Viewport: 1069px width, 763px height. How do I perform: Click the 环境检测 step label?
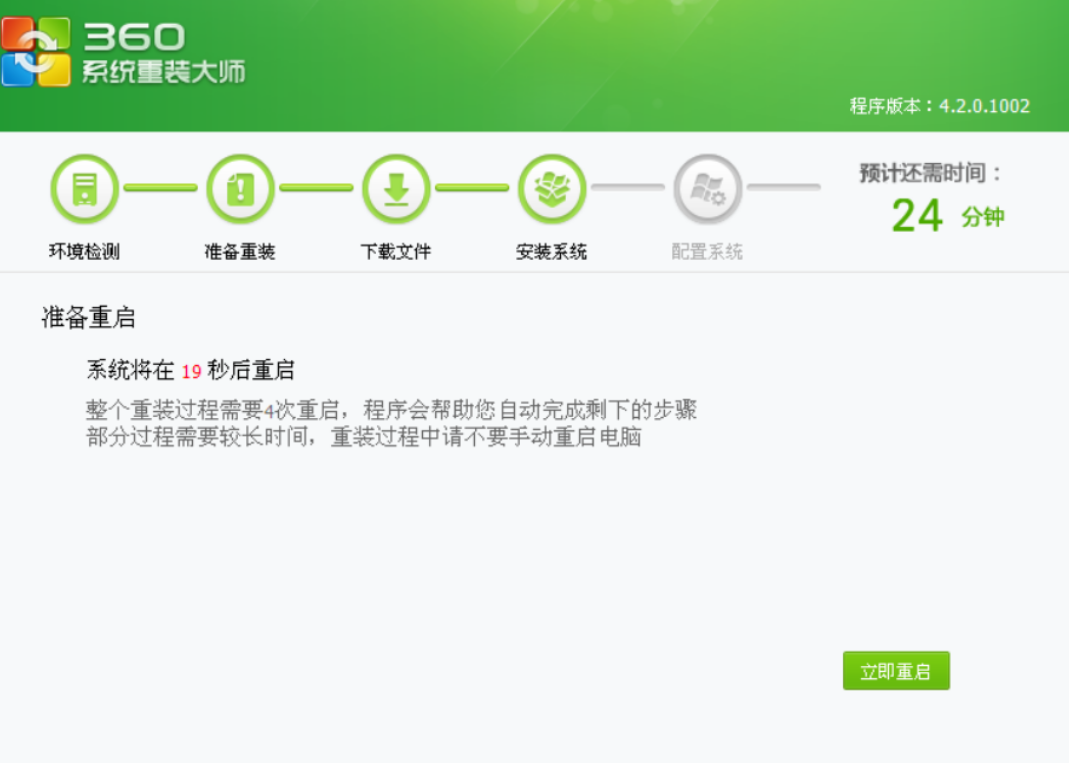coord(84,252)
